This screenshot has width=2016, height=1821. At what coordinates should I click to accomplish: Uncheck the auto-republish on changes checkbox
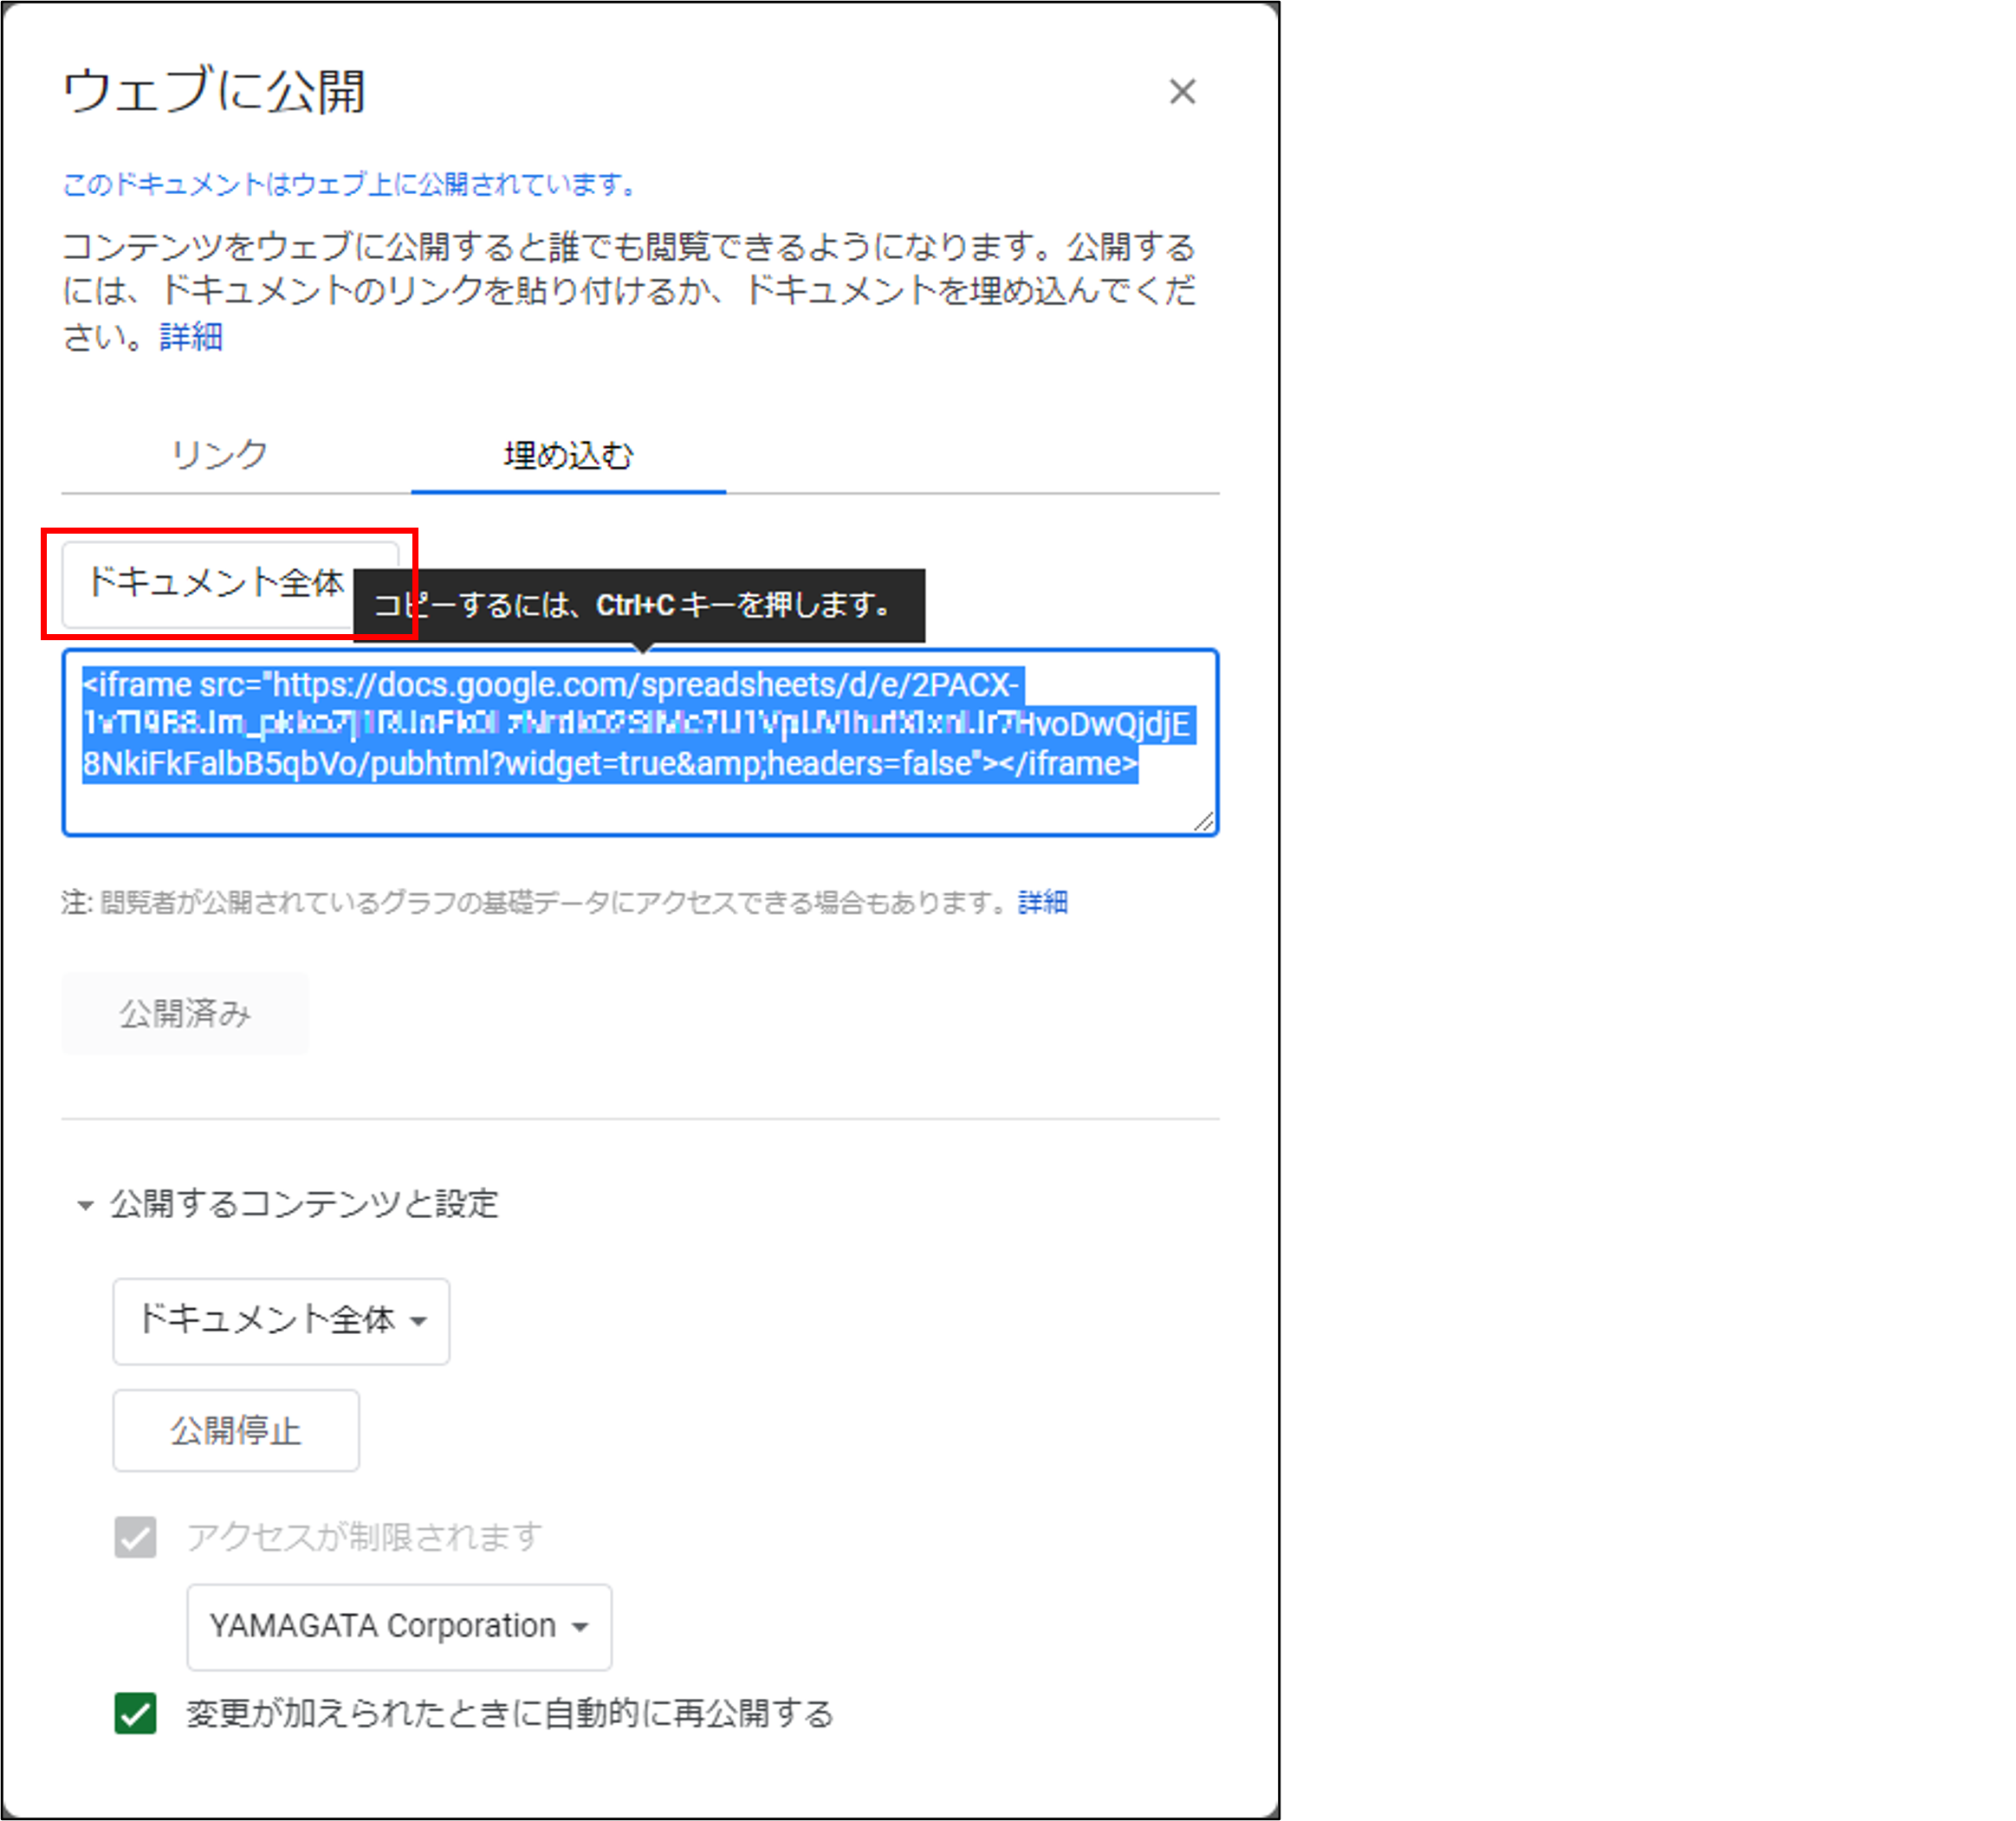135,1713
